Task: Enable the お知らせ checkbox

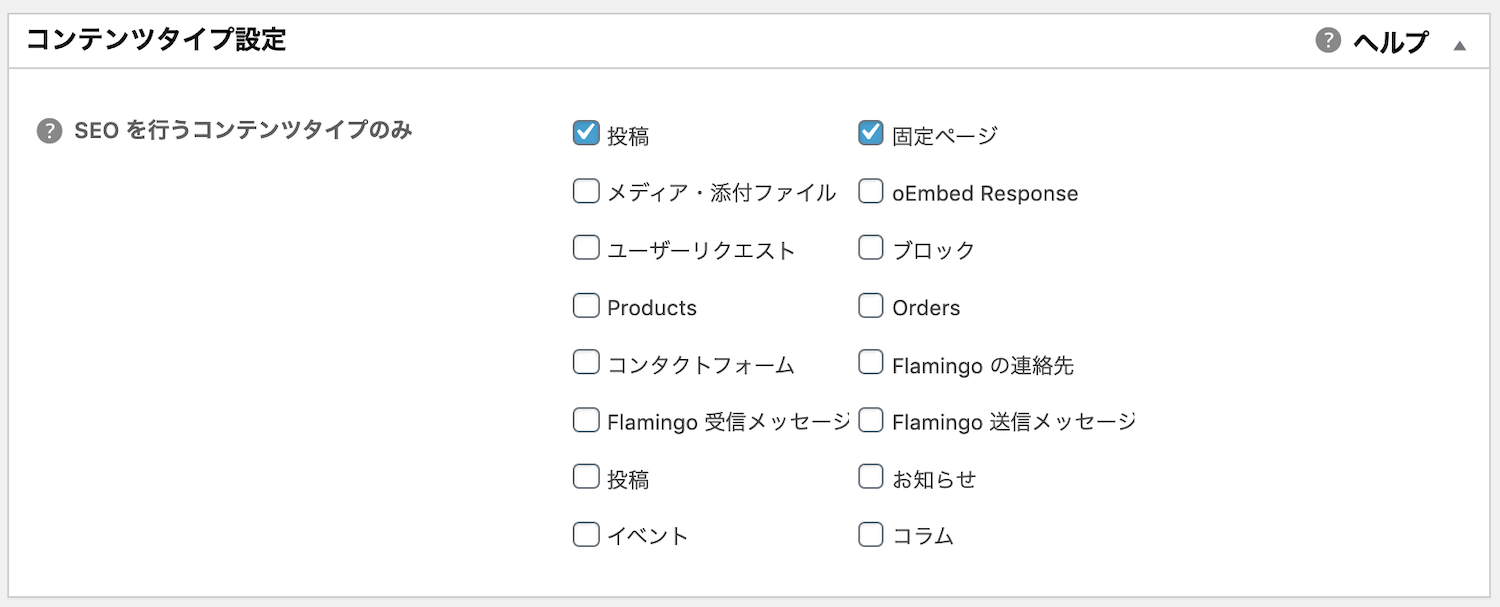Action: tap(871, 478)
